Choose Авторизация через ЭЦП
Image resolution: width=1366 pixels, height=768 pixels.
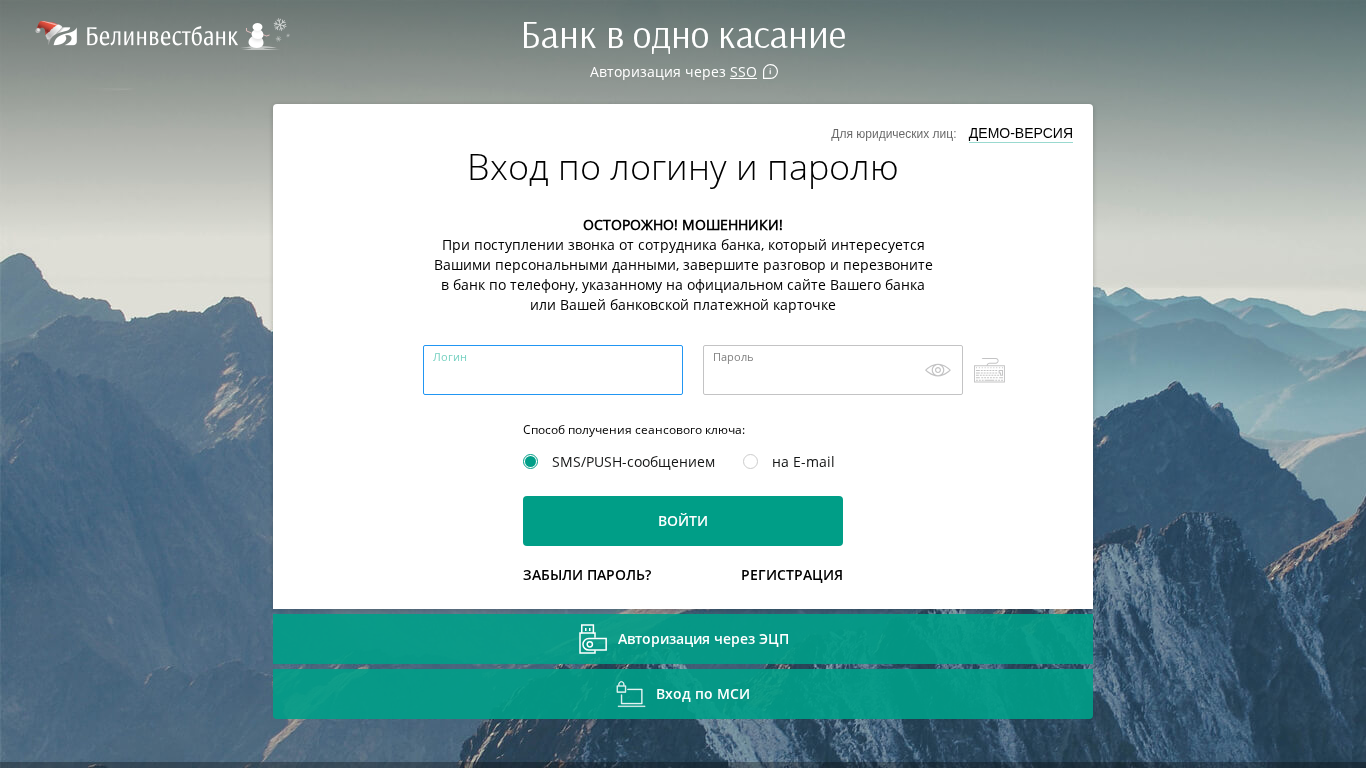(683, 639)
